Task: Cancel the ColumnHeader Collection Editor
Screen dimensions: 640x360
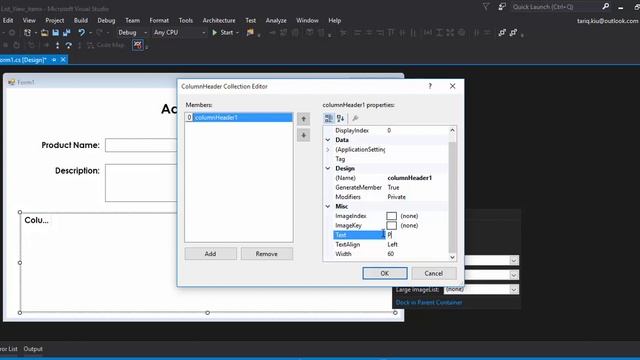Action: click(x=433, y=273)
